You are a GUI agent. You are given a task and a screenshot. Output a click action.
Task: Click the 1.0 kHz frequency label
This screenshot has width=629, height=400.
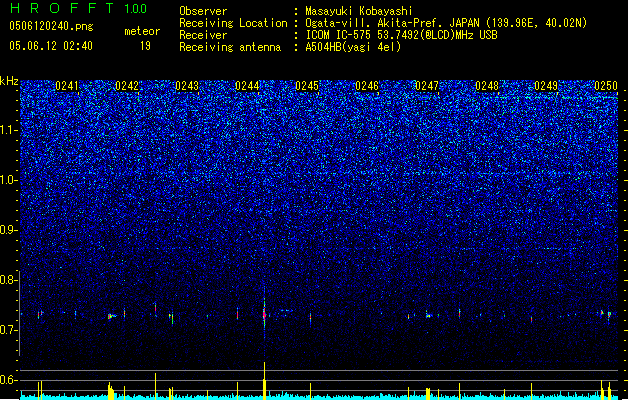click(8, 180)
